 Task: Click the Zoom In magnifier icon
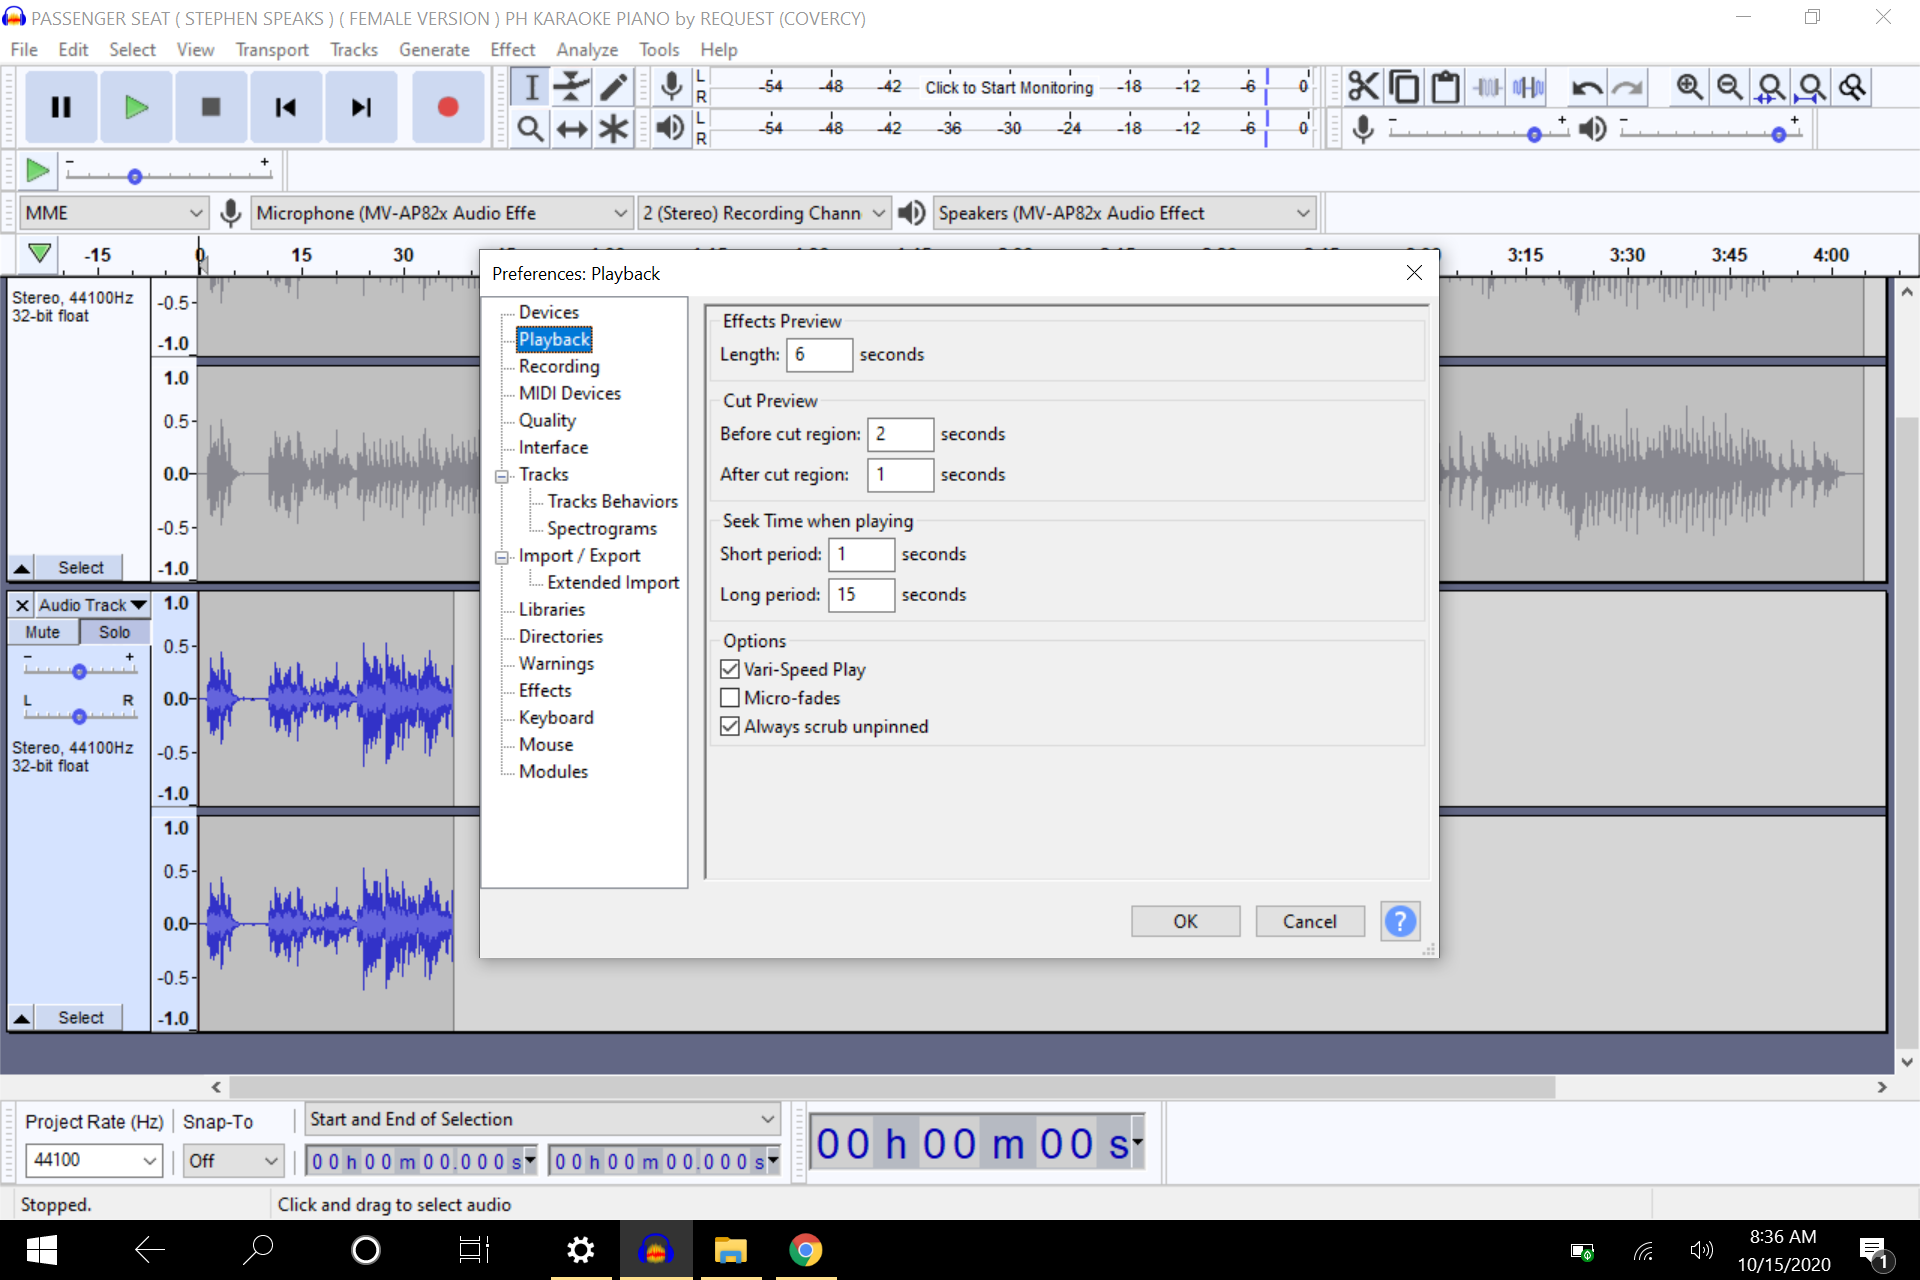pos(1689,87)
